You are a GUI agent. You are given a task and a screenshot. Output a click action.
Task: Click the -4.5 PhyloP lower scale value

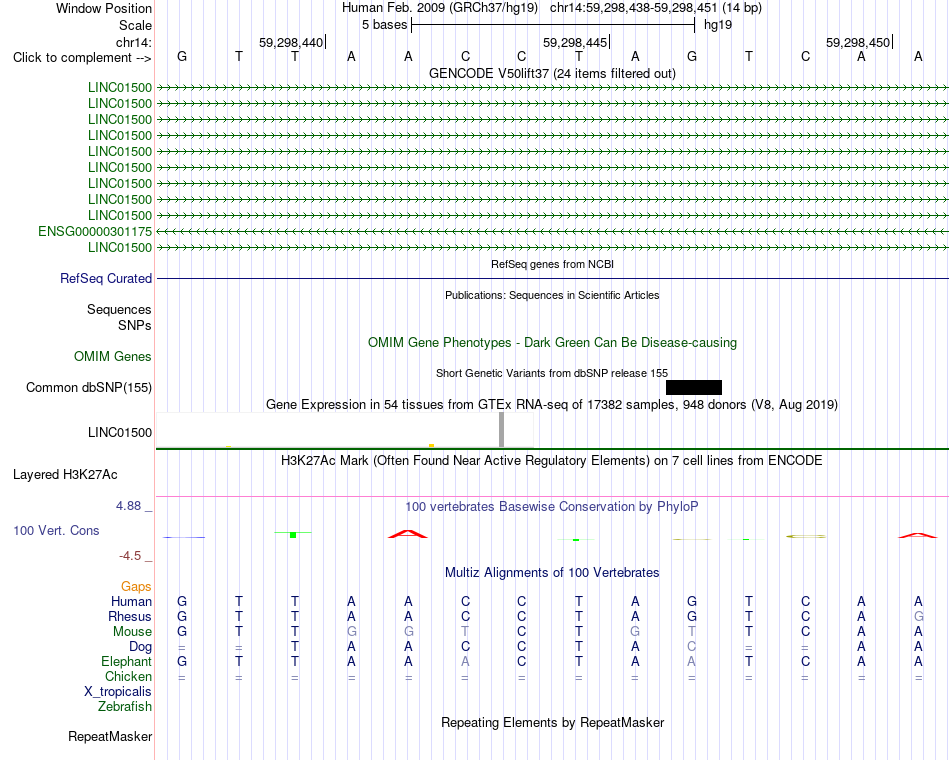tap(130, 556)
